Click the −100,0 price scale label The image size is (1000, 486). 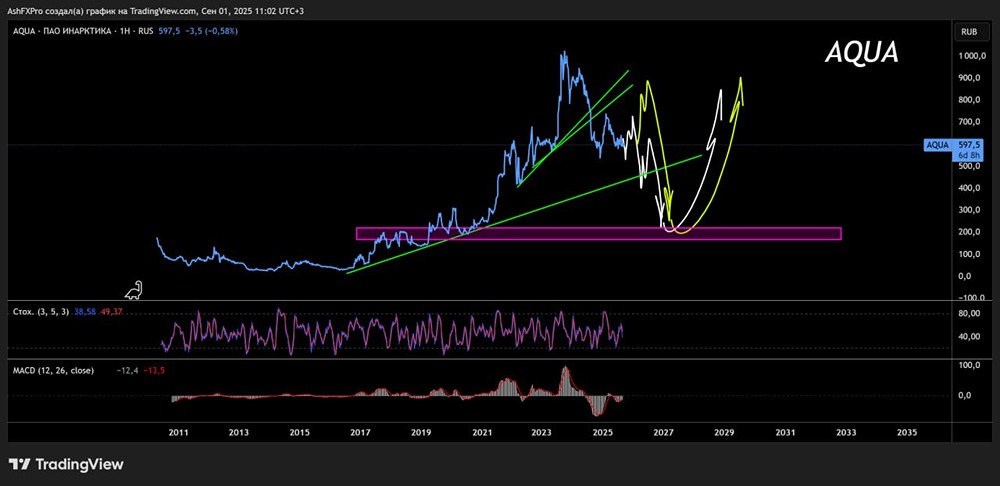pyautogui.click(x=972, y=298)
